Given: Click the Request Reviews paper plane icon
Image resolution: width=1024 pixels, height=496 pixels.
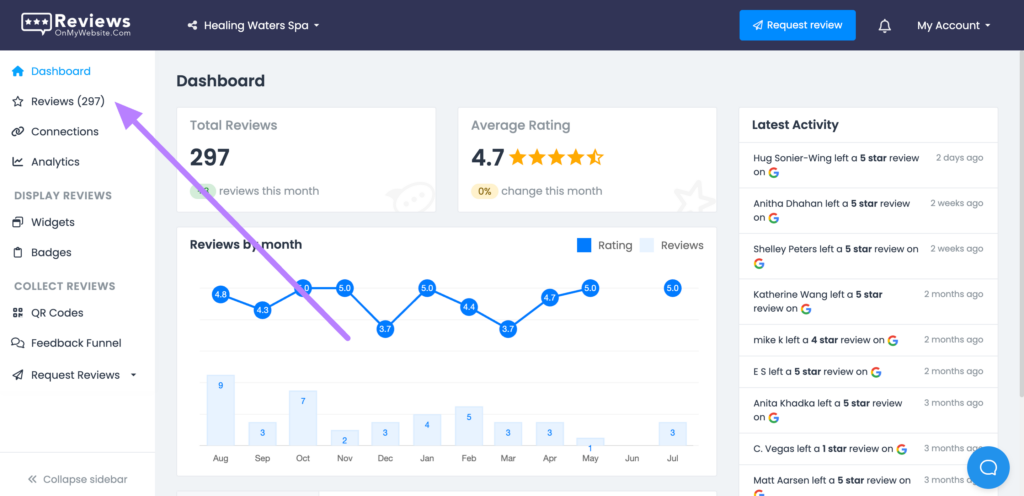Looking at the screenshot, I should click(x=18, y=375).
